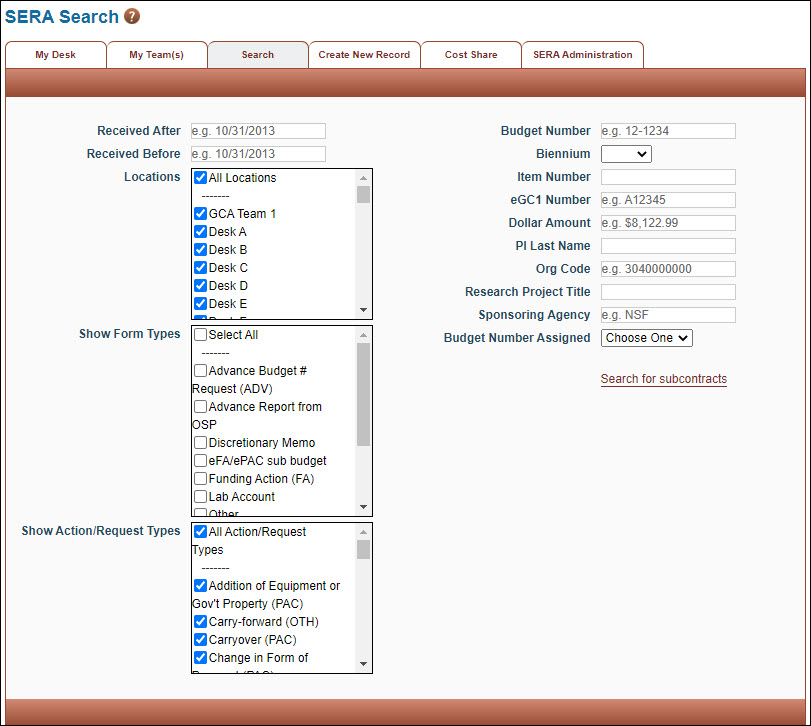Focus the Budget Number input field
The height and width of the screenshot is (726, 811).
click(x=668, y=131)
